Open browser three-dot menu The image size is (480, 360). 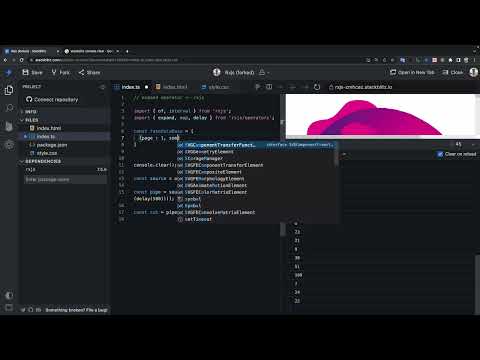pyautogui.click(x=474, y=60)
